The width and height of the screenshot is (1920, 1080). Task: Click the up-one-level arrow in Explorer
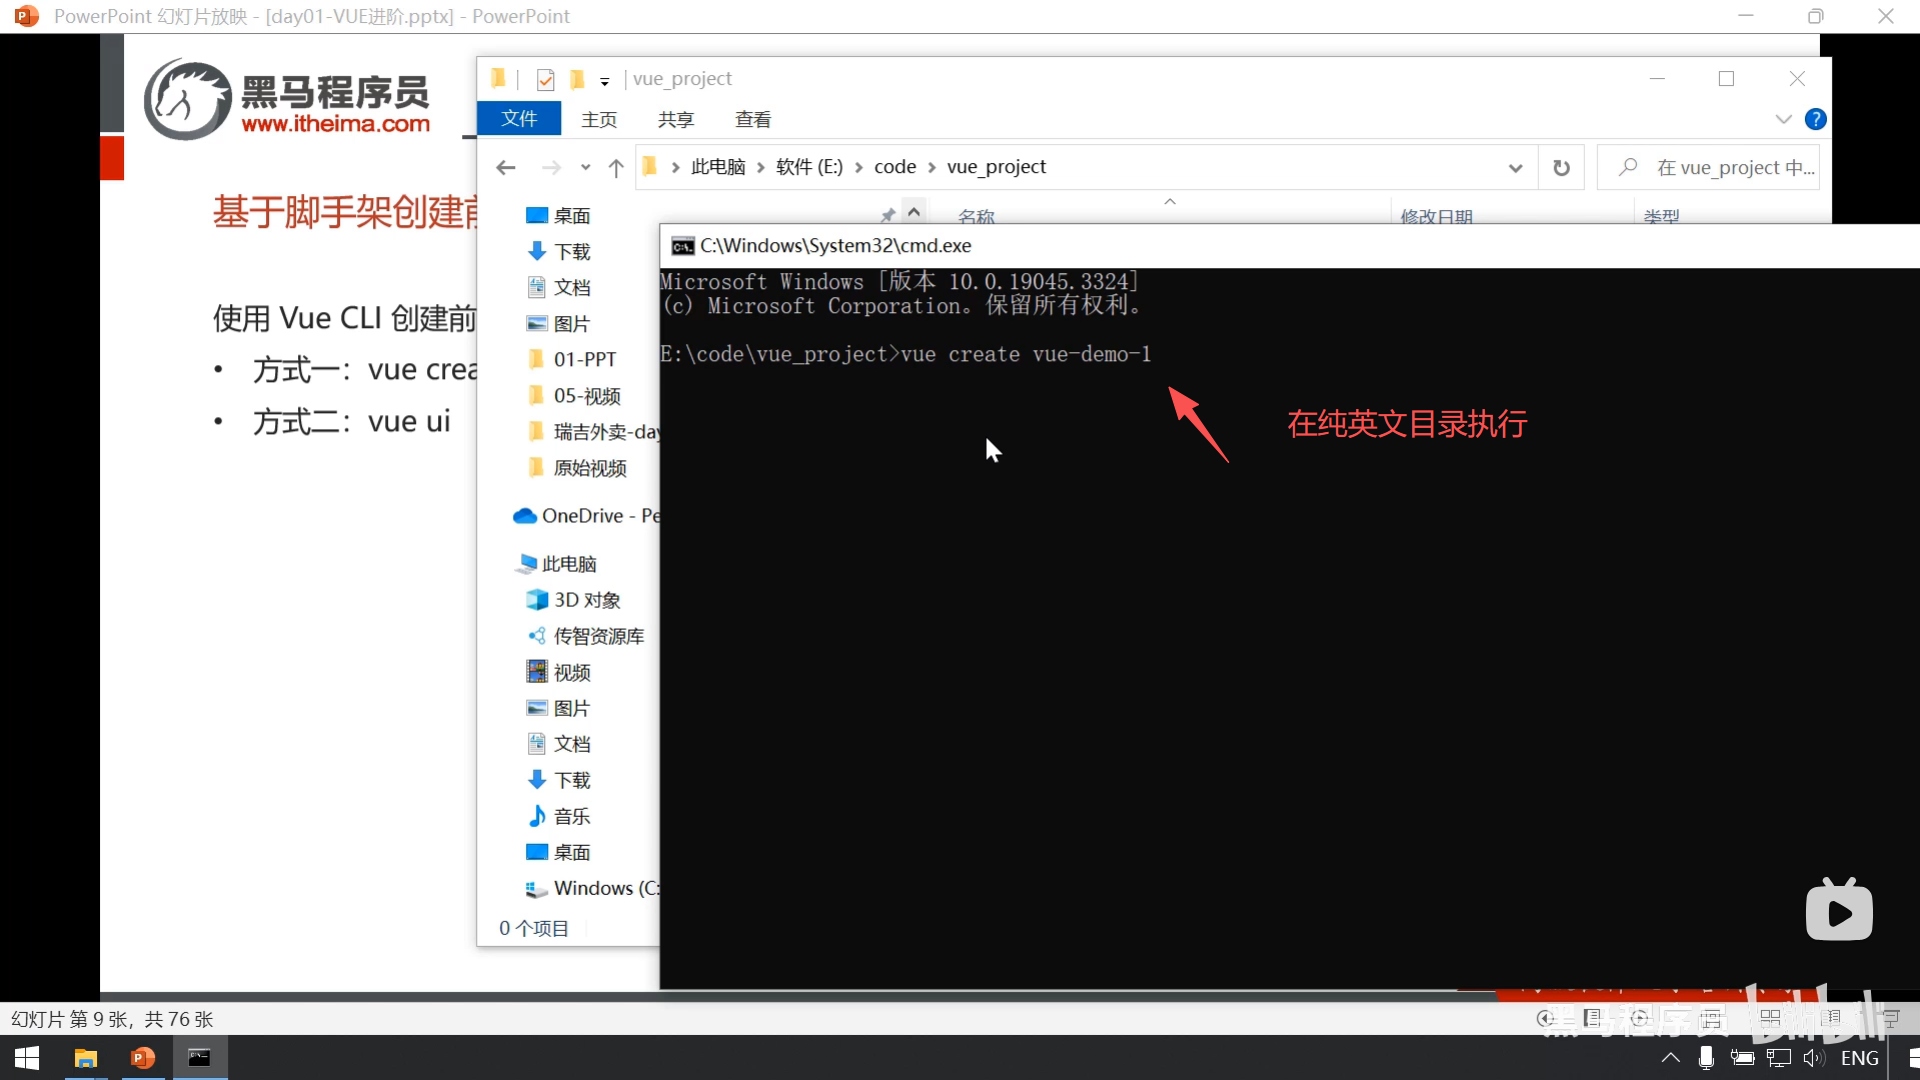point(616,168)
